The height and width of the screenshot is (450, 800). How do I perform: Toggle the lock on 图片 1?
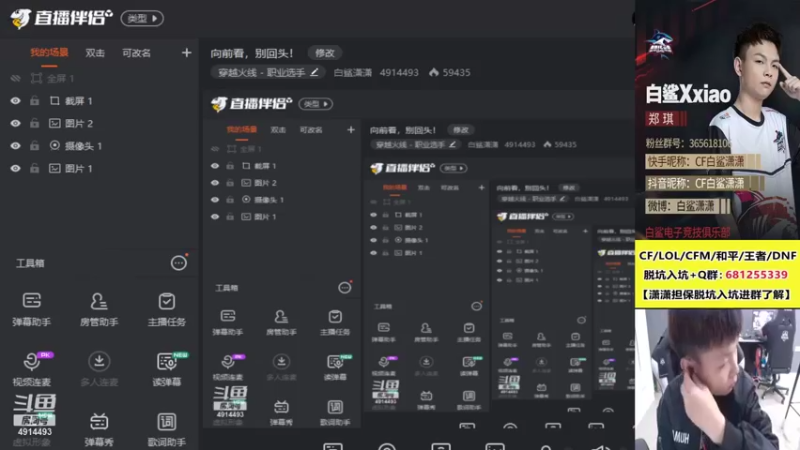click(34, 168)
